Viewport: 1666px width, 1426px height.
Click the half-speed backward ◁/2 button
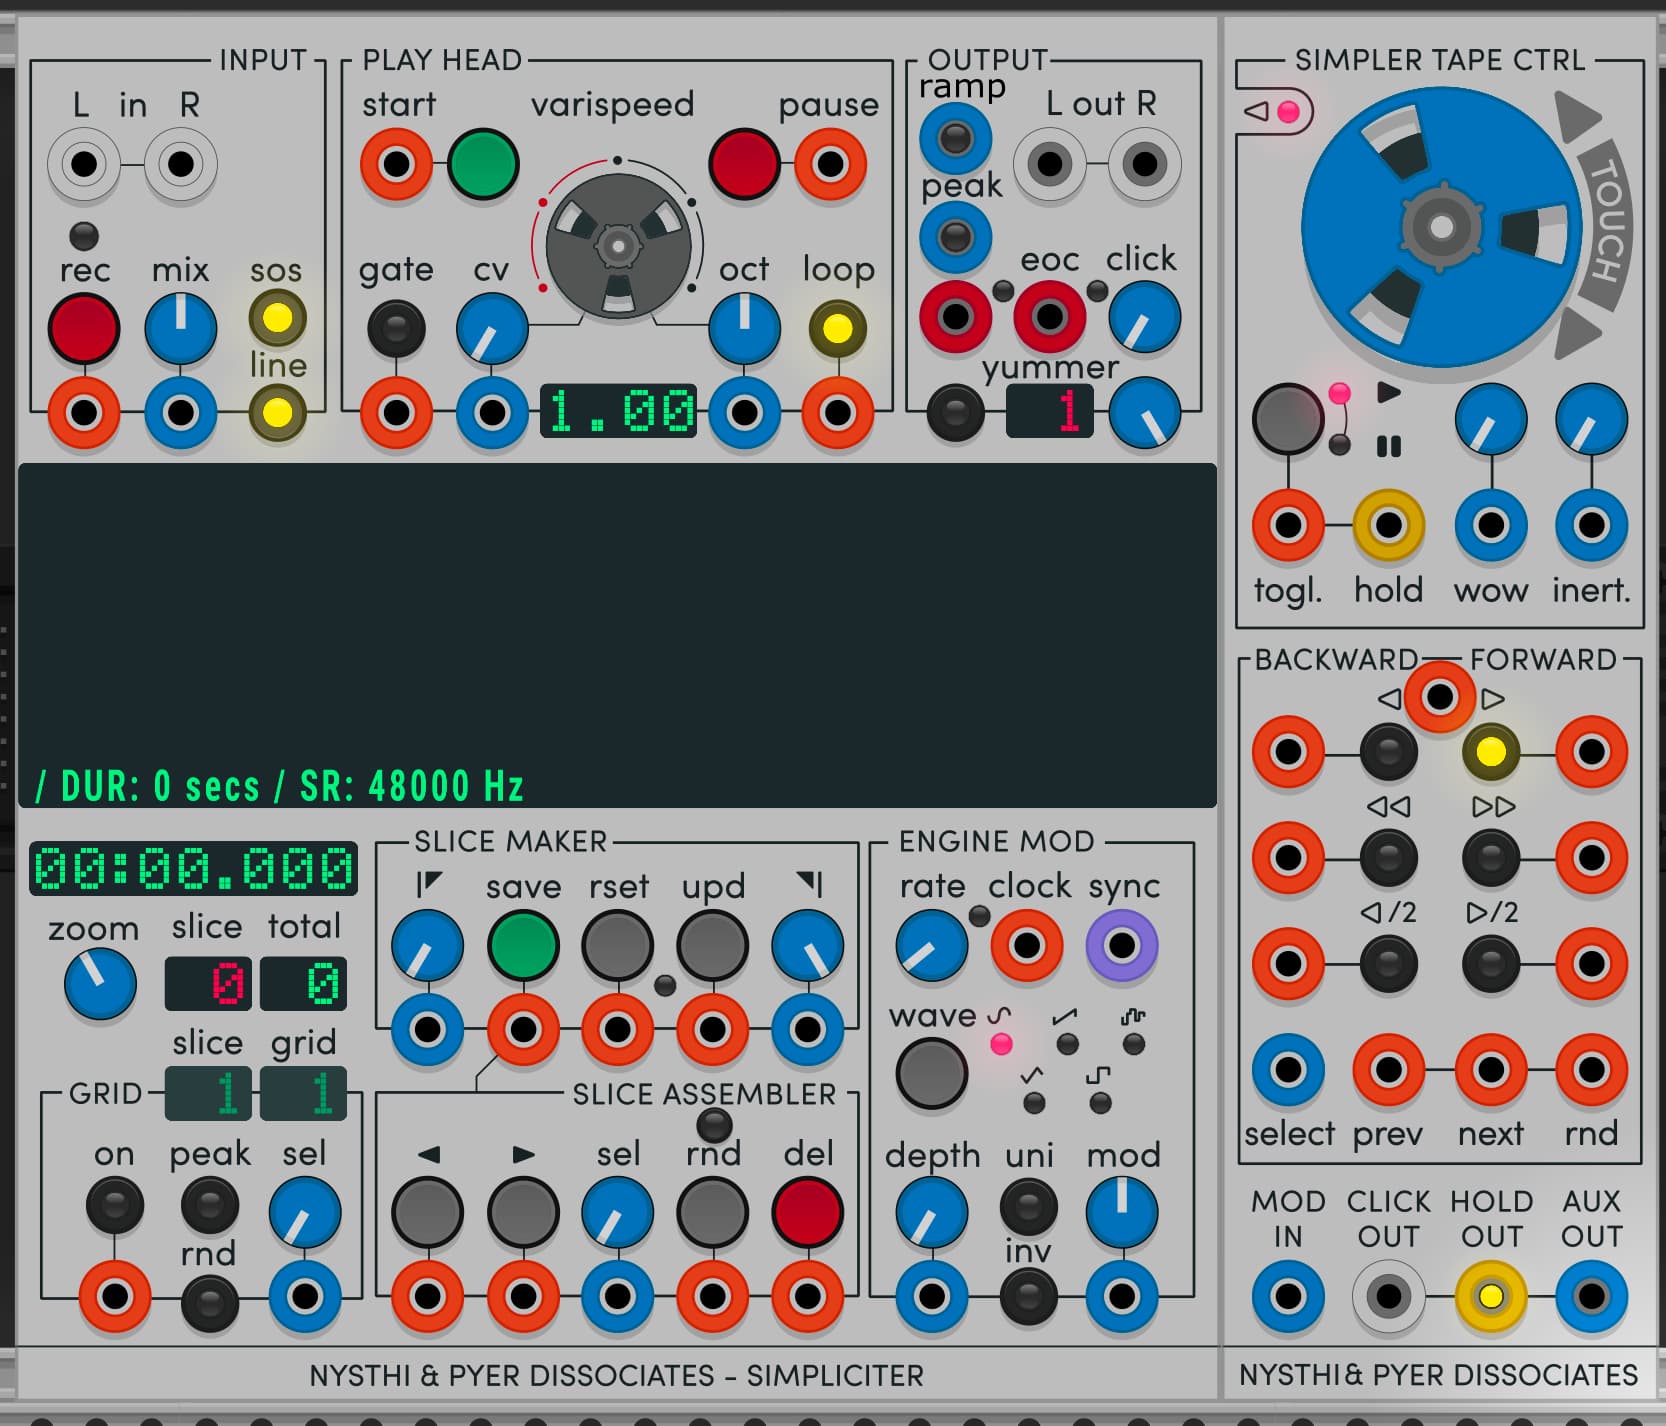(x=1389, y=964)
